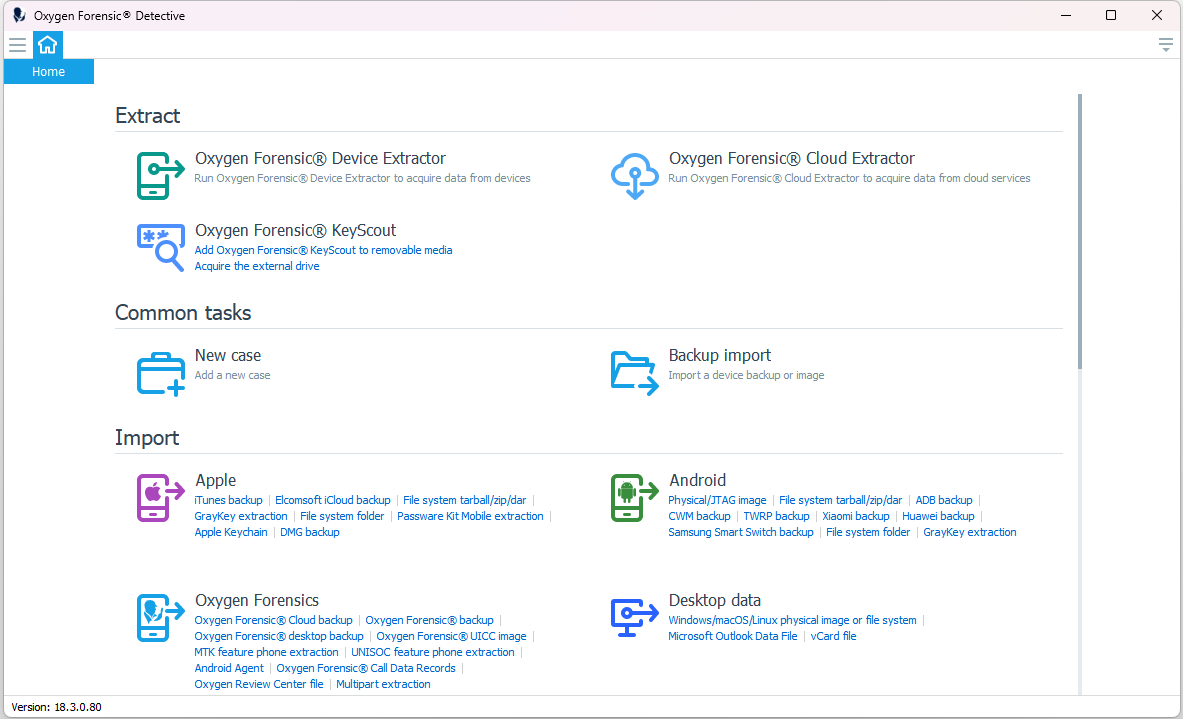Click the Apple section heading

click(x=215, y=481)
